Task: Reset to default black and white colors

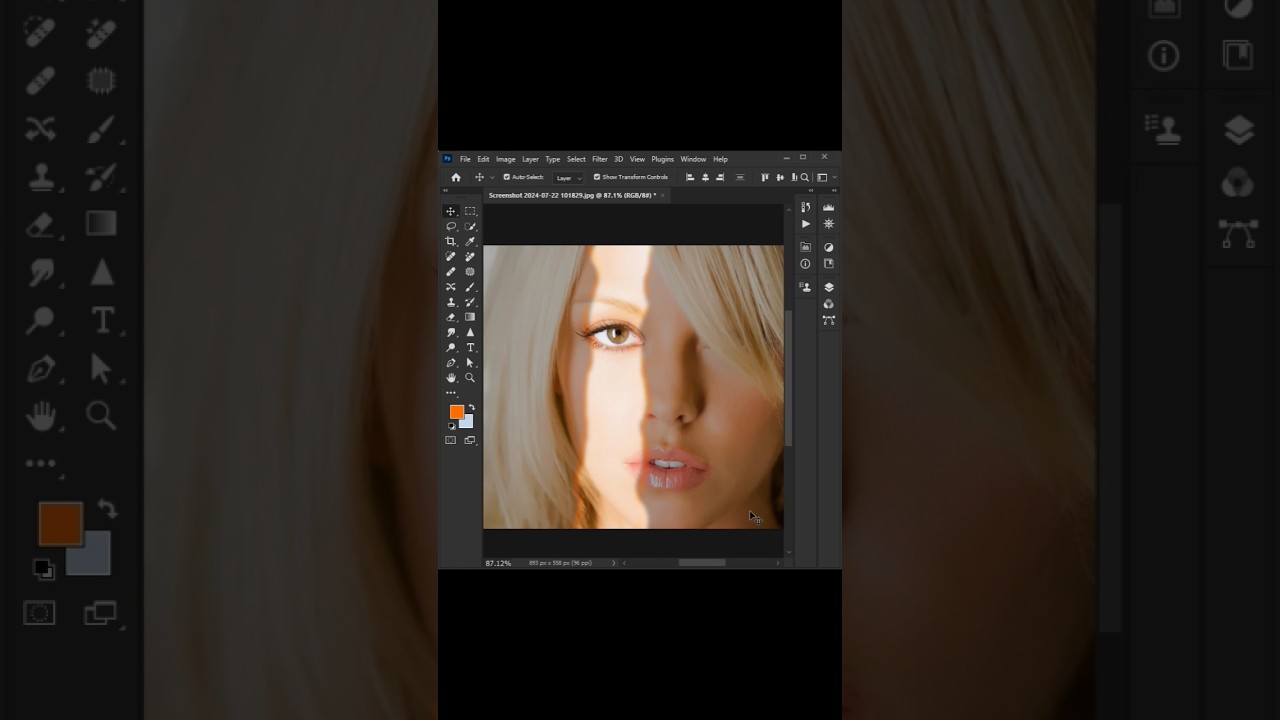Action: tap(452, 426)
